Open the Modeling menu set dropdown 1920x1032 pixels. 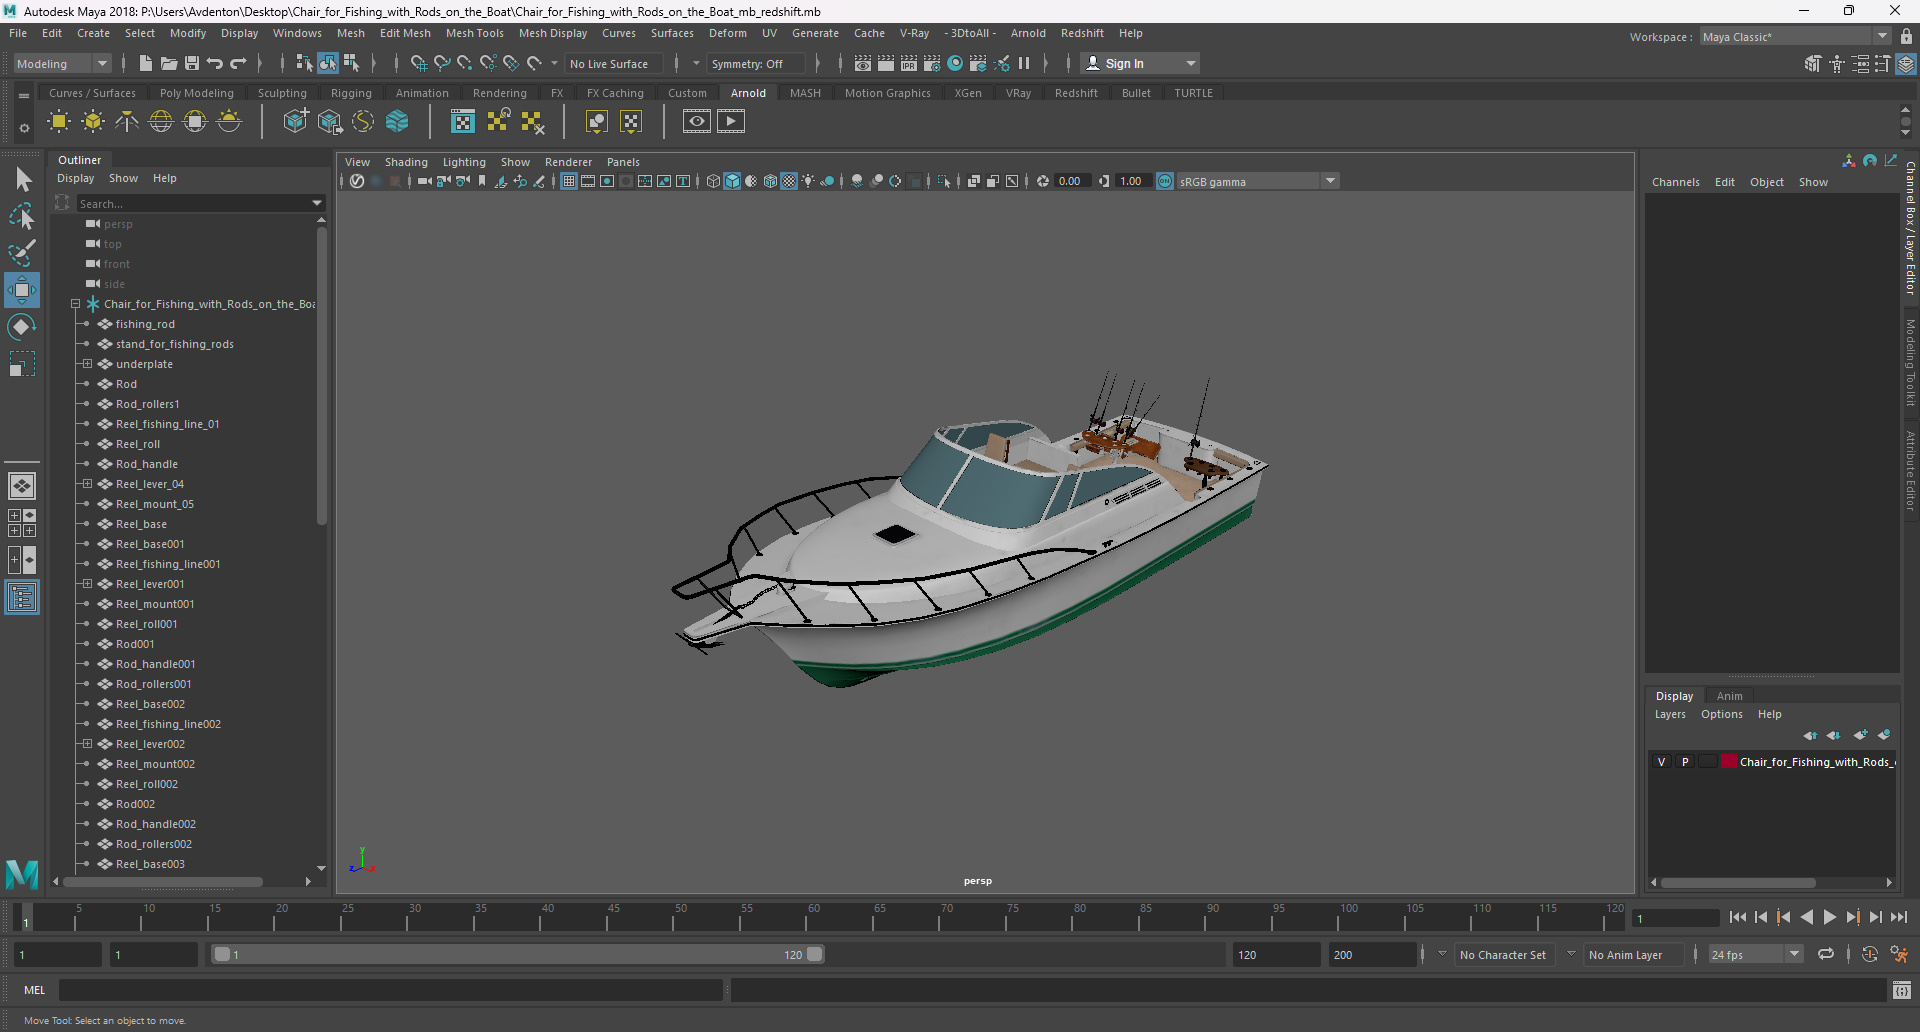tap(102, 63)
